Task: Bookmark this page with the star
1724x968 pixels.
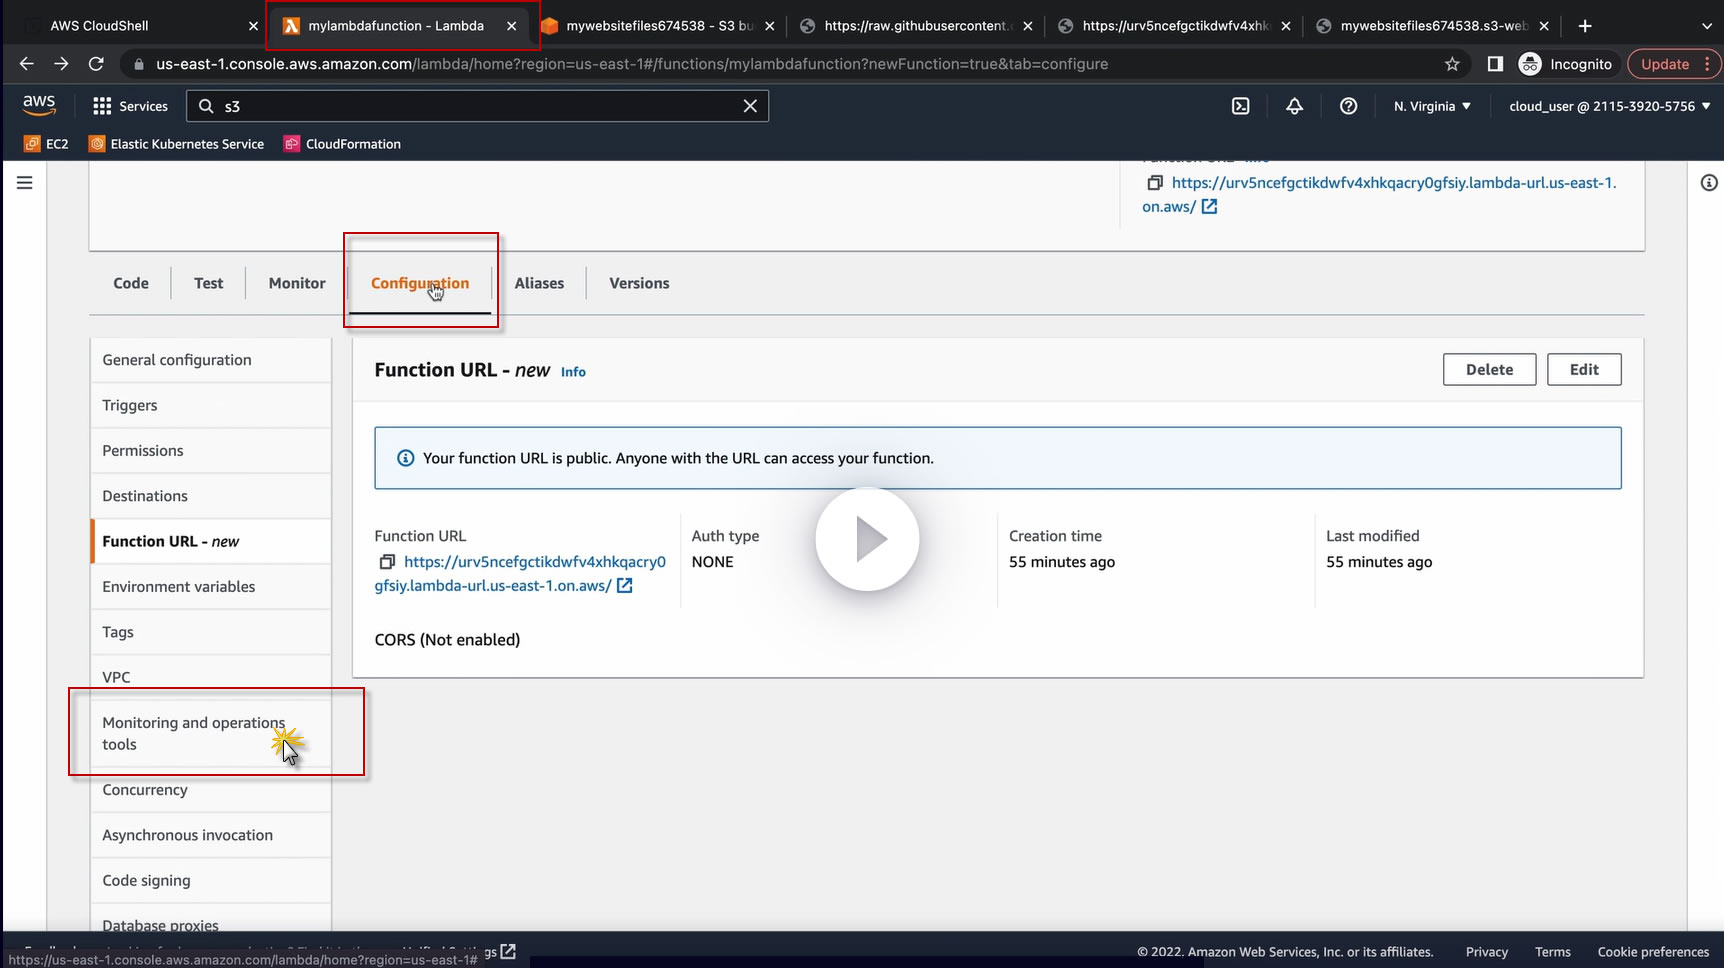Action: (1452, 64)
